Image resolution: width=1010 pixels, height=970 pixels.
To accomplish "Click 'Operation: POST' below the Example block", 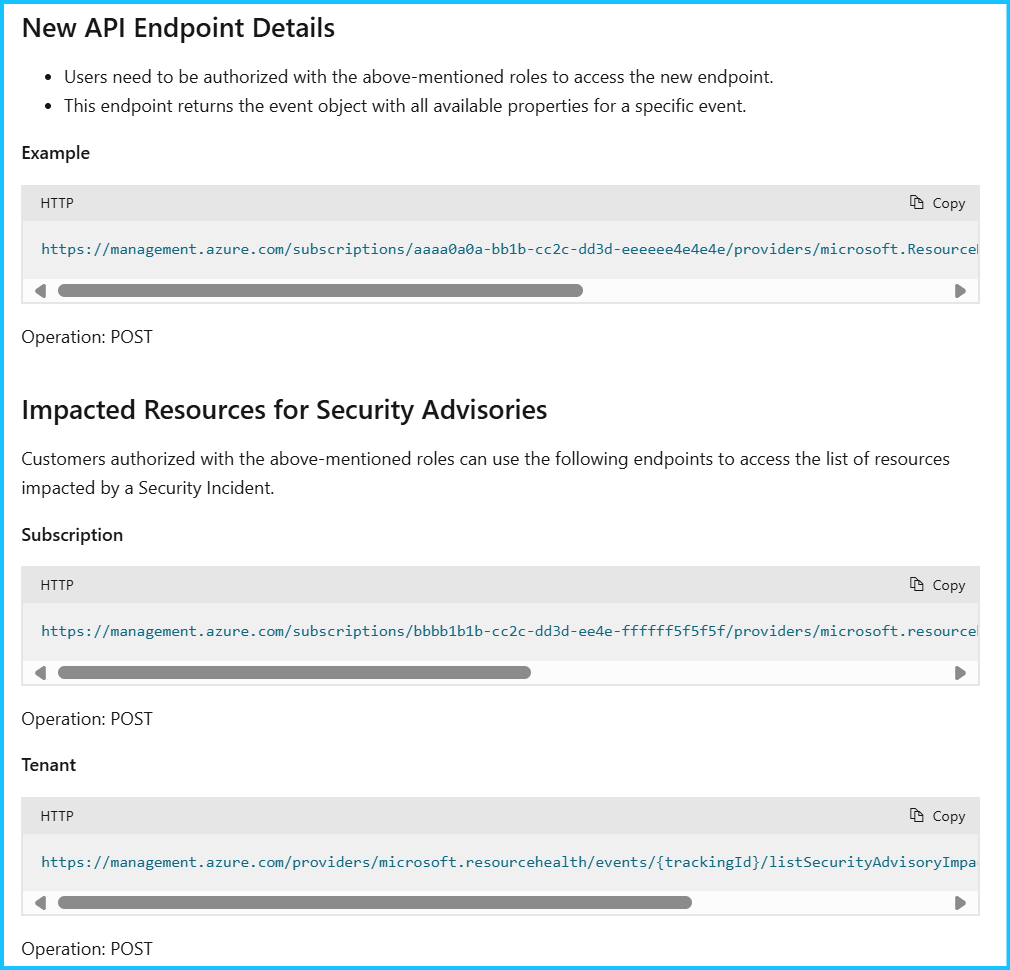I will pyautogui.click(x=87, y=337).
